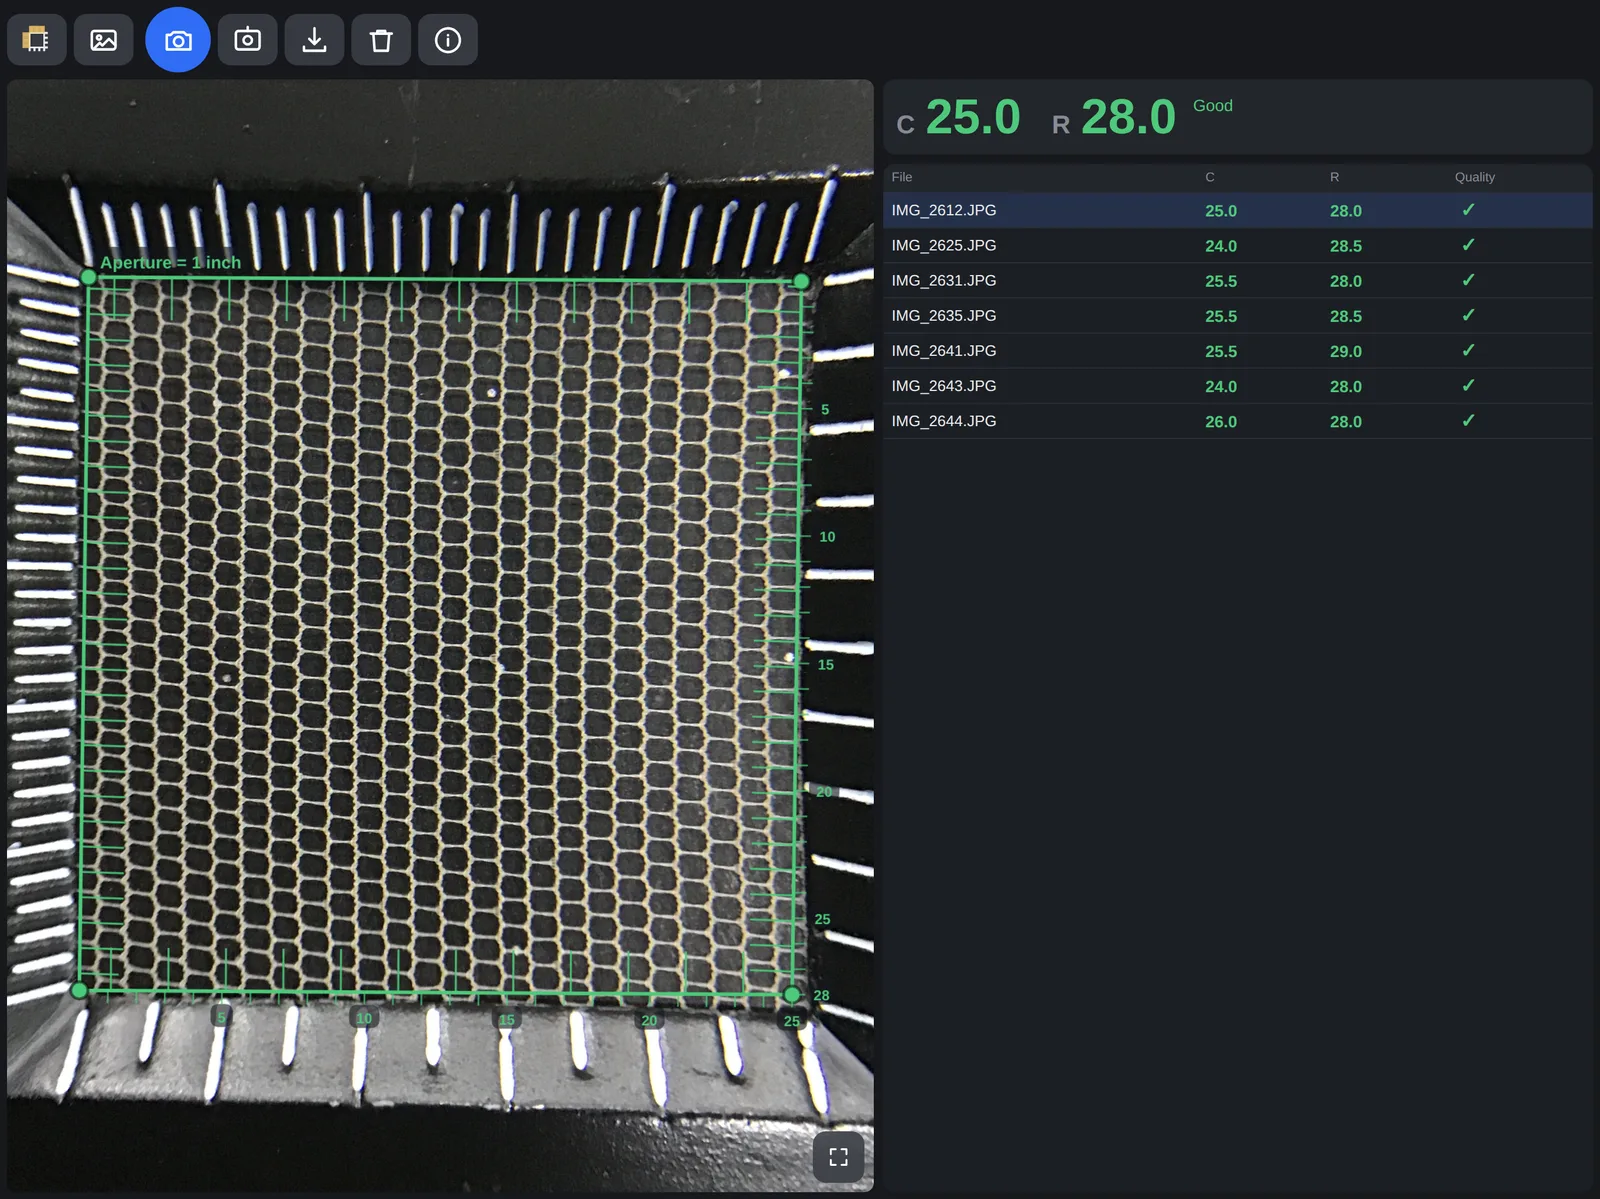This screenshot has width=1600, height=1199.
Task: Click the quality checkmark for IMG_2643.JPG
Action: [1468, 385]
